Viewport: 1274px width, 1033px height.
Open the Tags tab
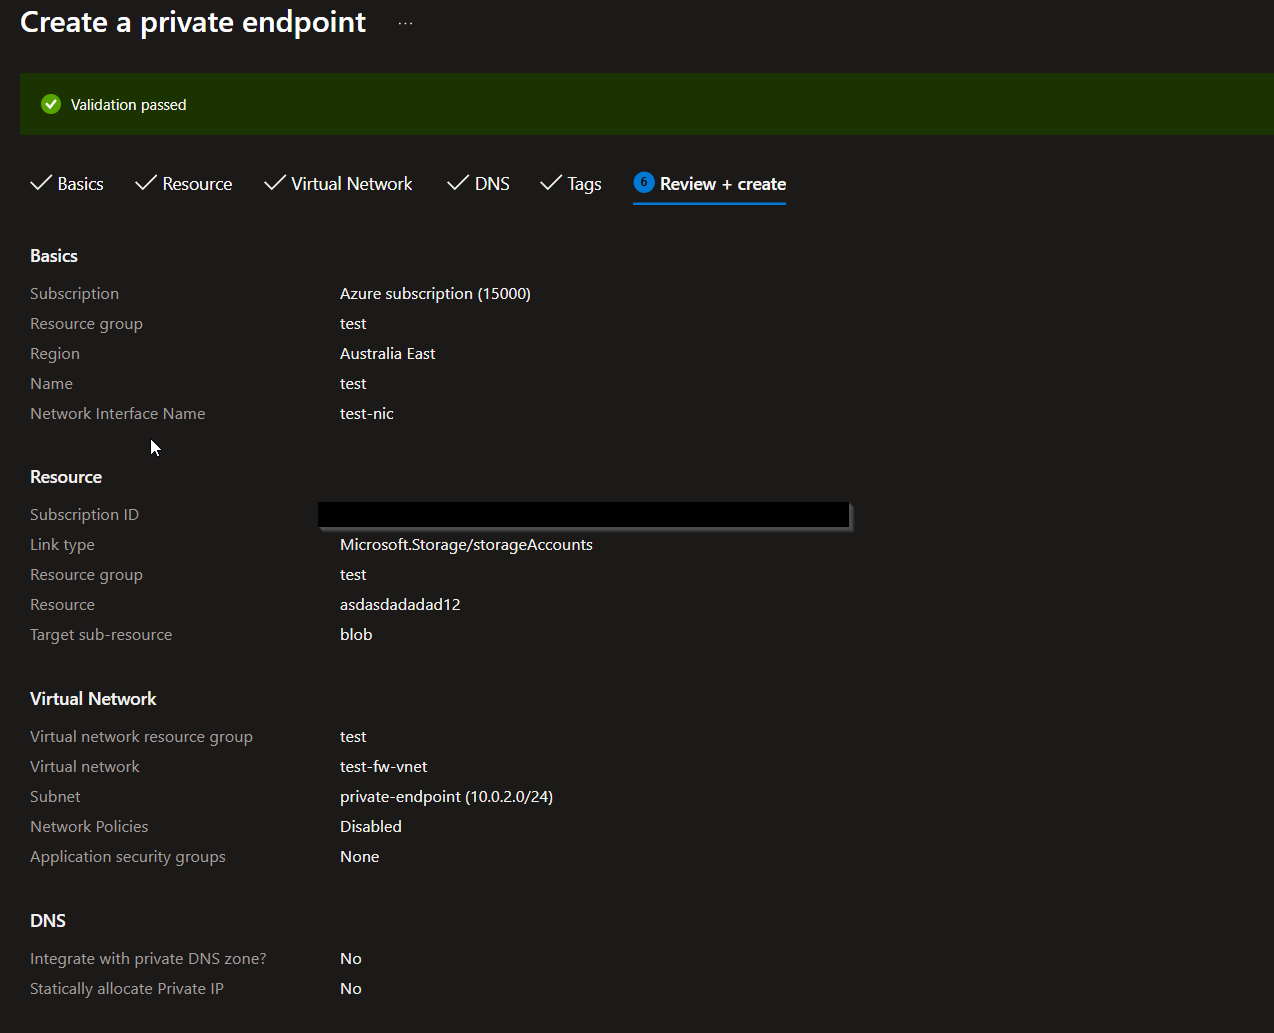(x=584, y=184)
